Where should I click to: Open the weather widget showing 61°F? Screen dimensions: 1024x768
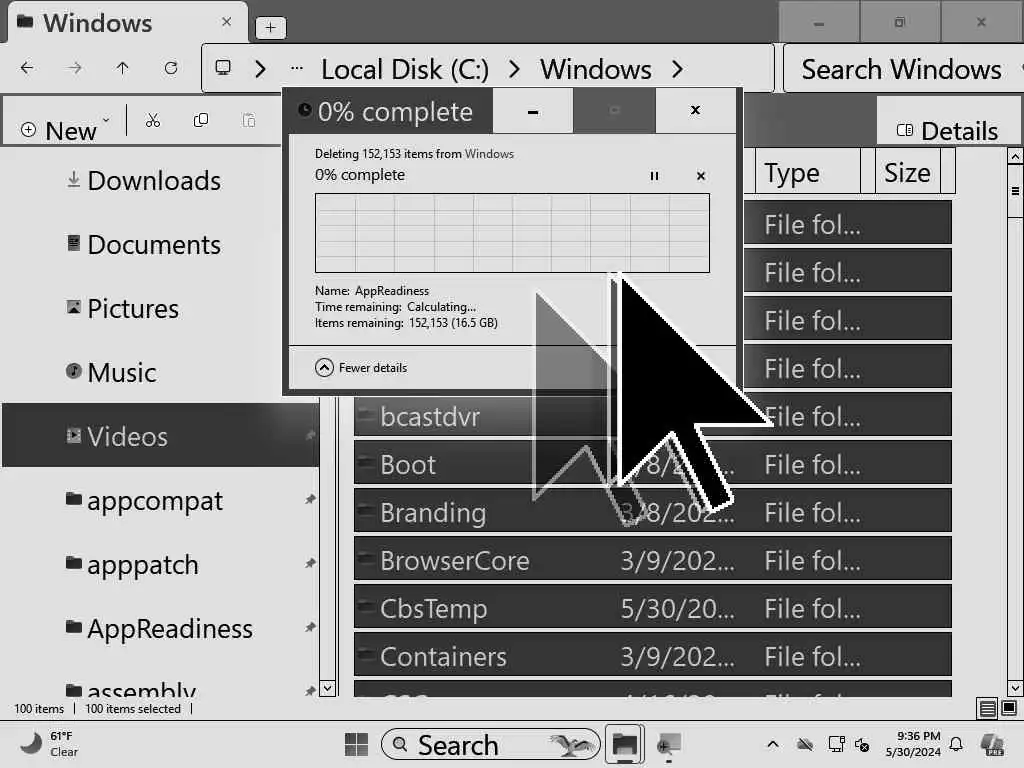48,744
